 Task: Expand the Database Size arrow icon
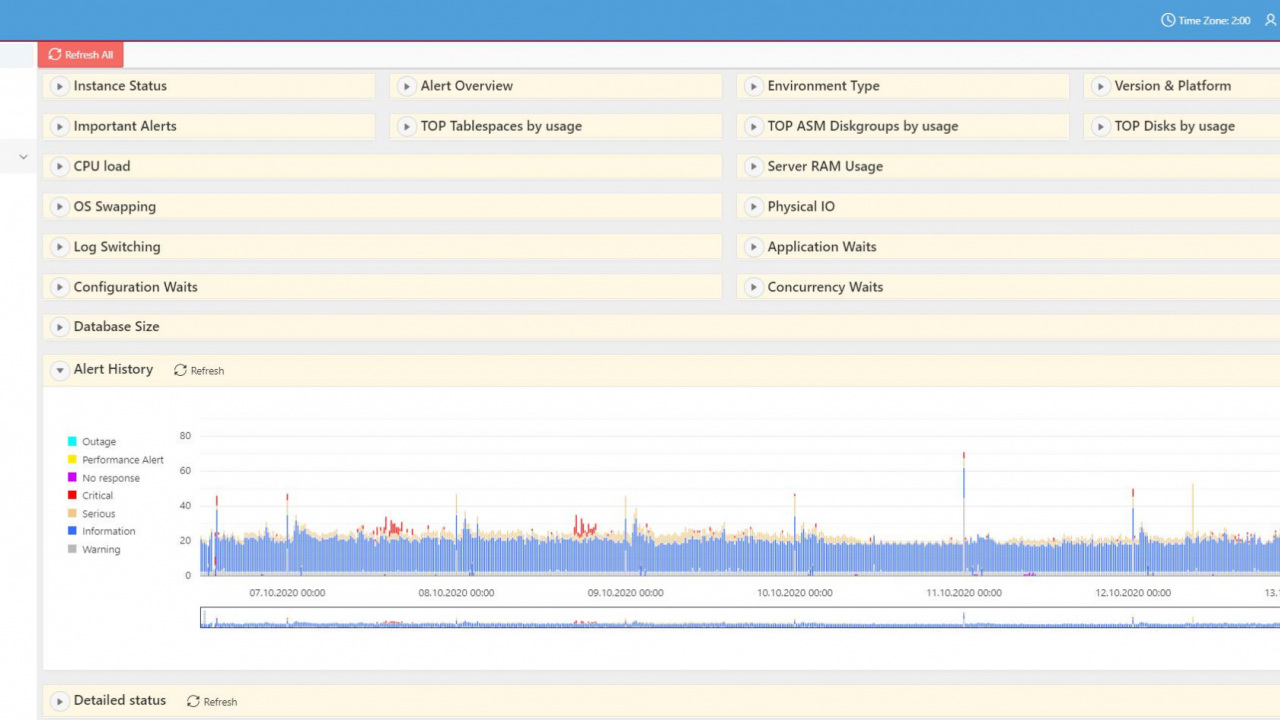[60, 327]
